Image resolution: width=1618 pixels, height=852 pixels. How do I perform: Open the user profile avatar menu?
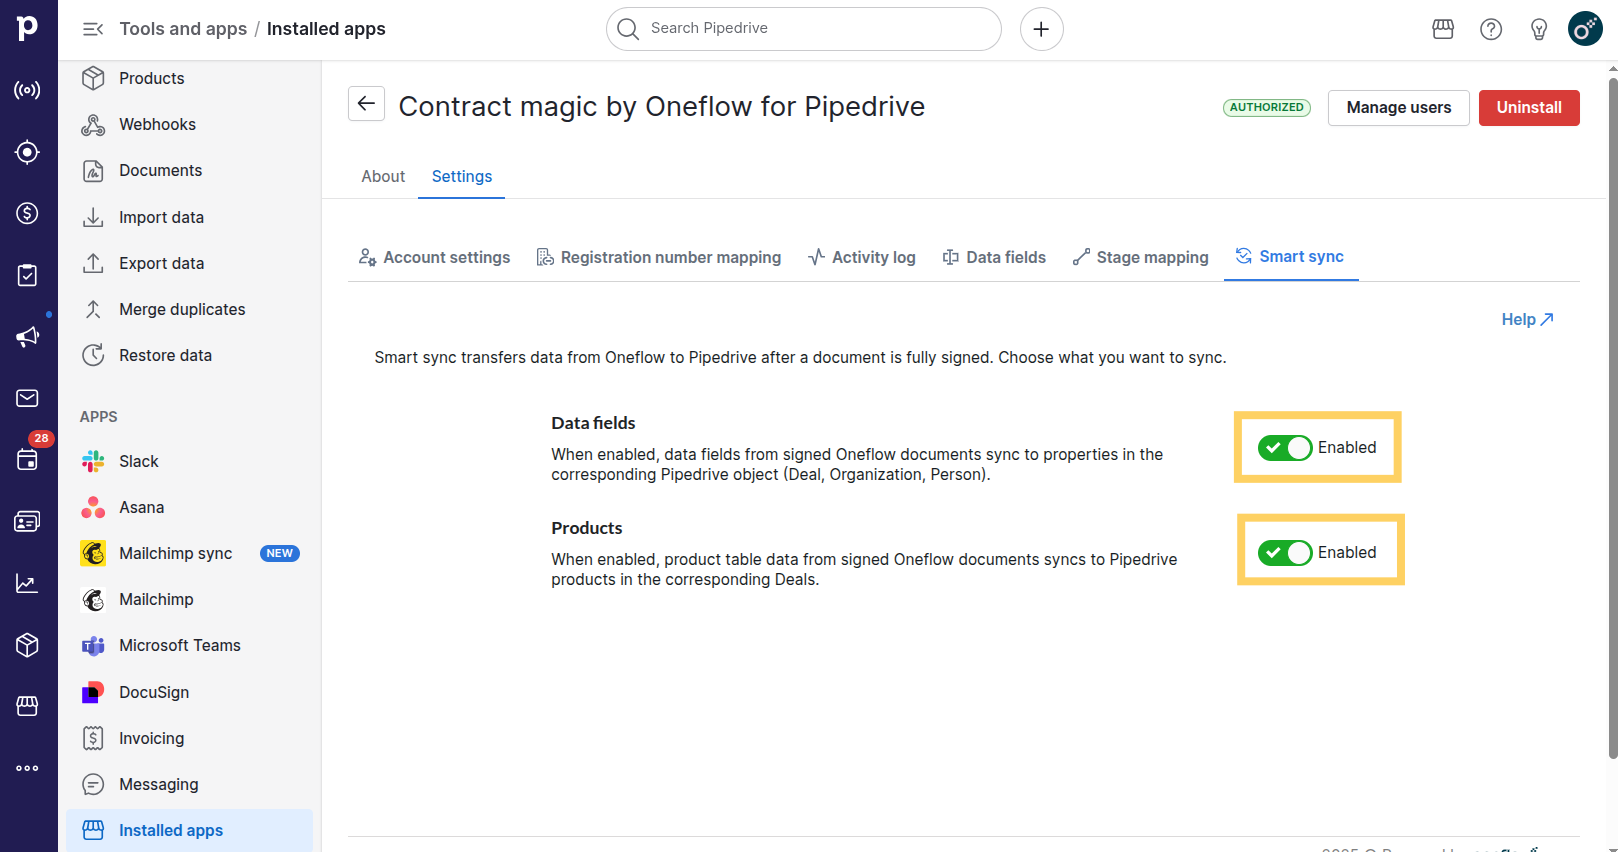click(1585, 29)
